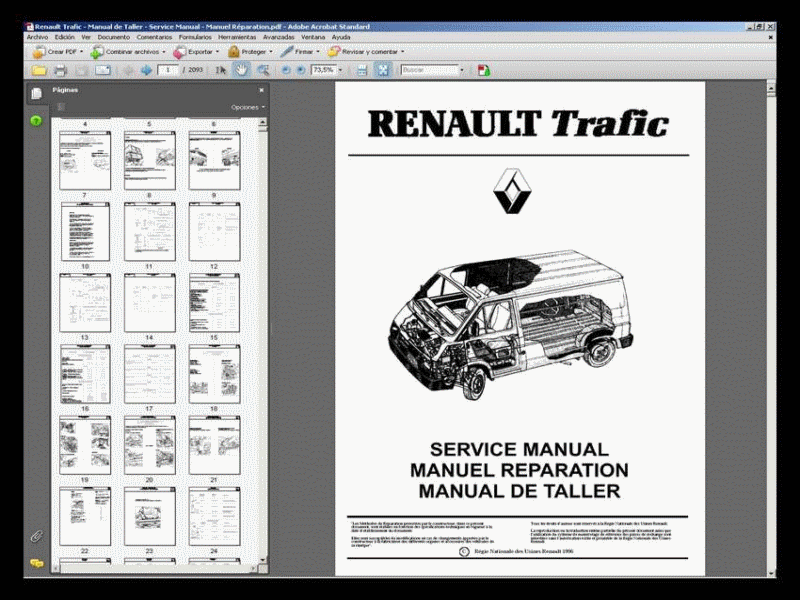Click thumbnails panel scroll up arrow
The height and width of the screenshot is (600, 800).
(263, 122)
